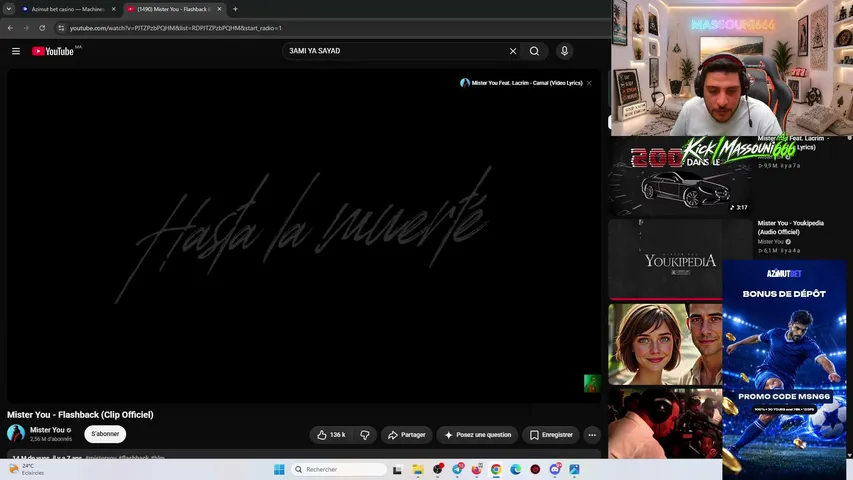The image size is (853, 480).
Task: Close the Azimut bet casino tab
Action: point(113,9)
